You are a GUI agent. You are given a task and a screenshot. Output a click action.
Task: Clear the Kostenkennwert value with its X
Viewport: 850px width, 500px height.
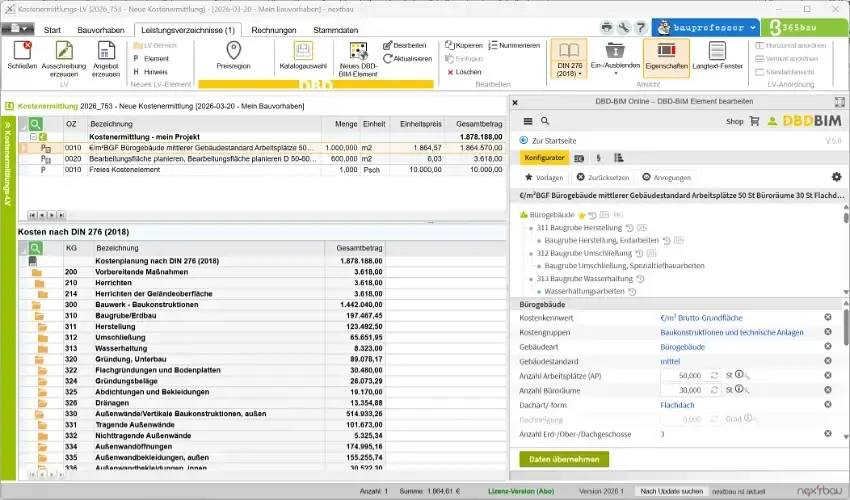tap(828, 317)
